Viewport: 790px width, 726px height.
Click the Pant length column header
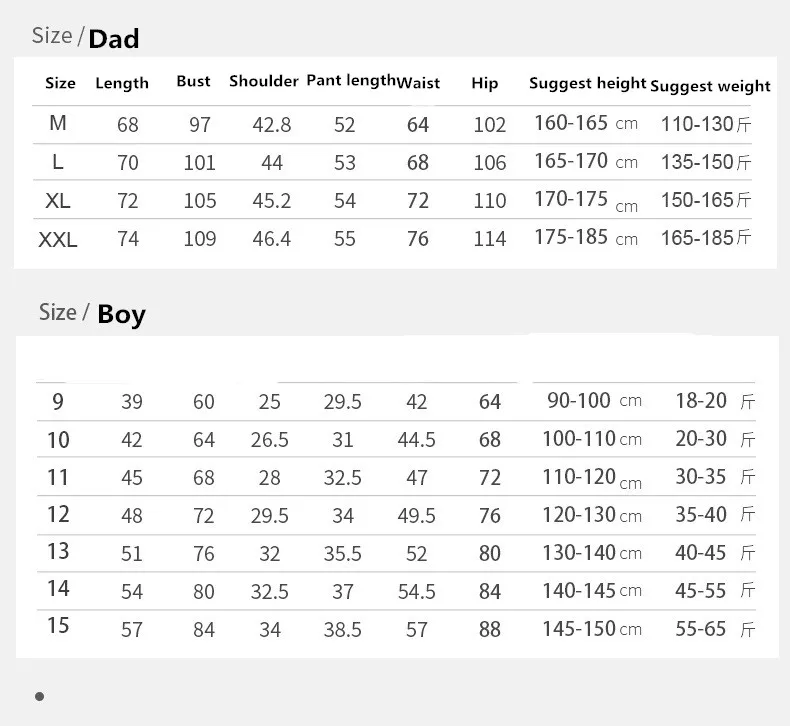click(x=351, y=81)
